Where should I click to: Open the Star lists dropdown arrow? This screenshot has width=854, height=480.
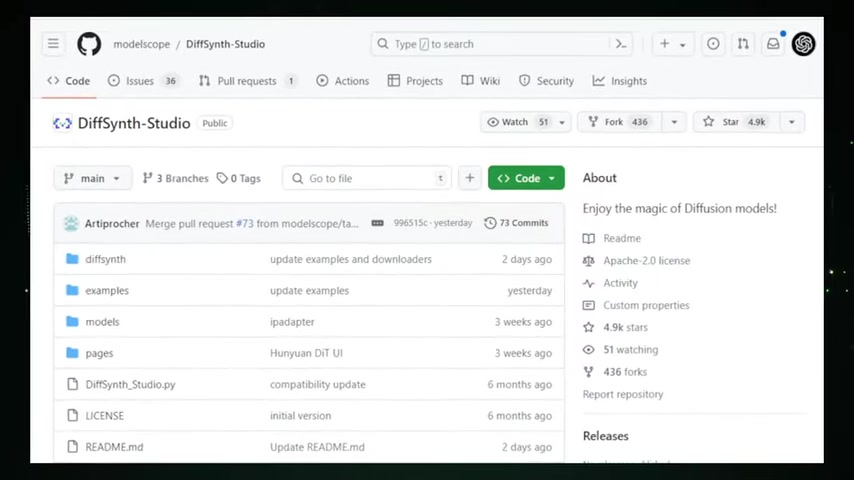(792, 122)
